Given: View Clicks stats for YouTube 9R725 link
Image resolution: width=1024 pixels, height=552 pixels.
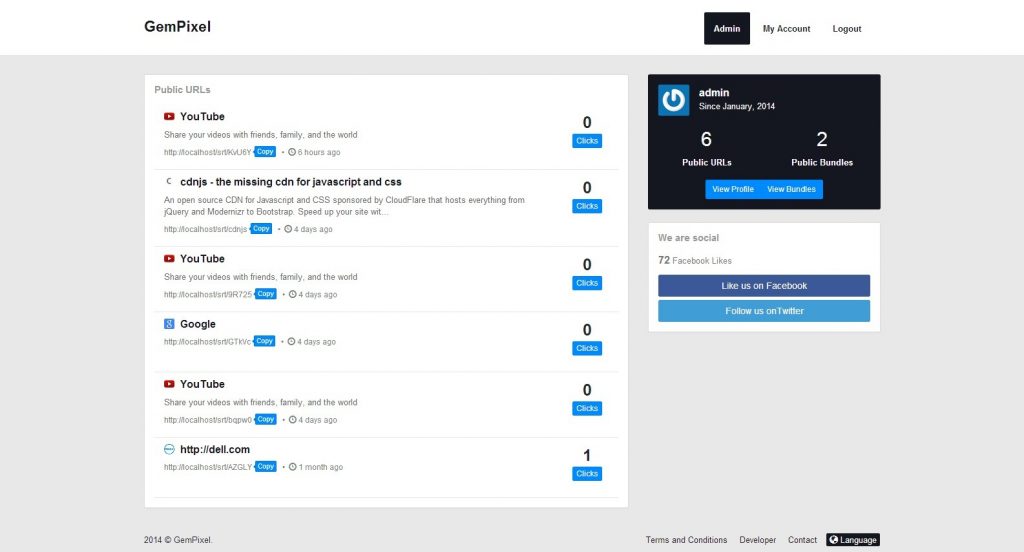Looking at the screenshot, I should pos(586,284).
